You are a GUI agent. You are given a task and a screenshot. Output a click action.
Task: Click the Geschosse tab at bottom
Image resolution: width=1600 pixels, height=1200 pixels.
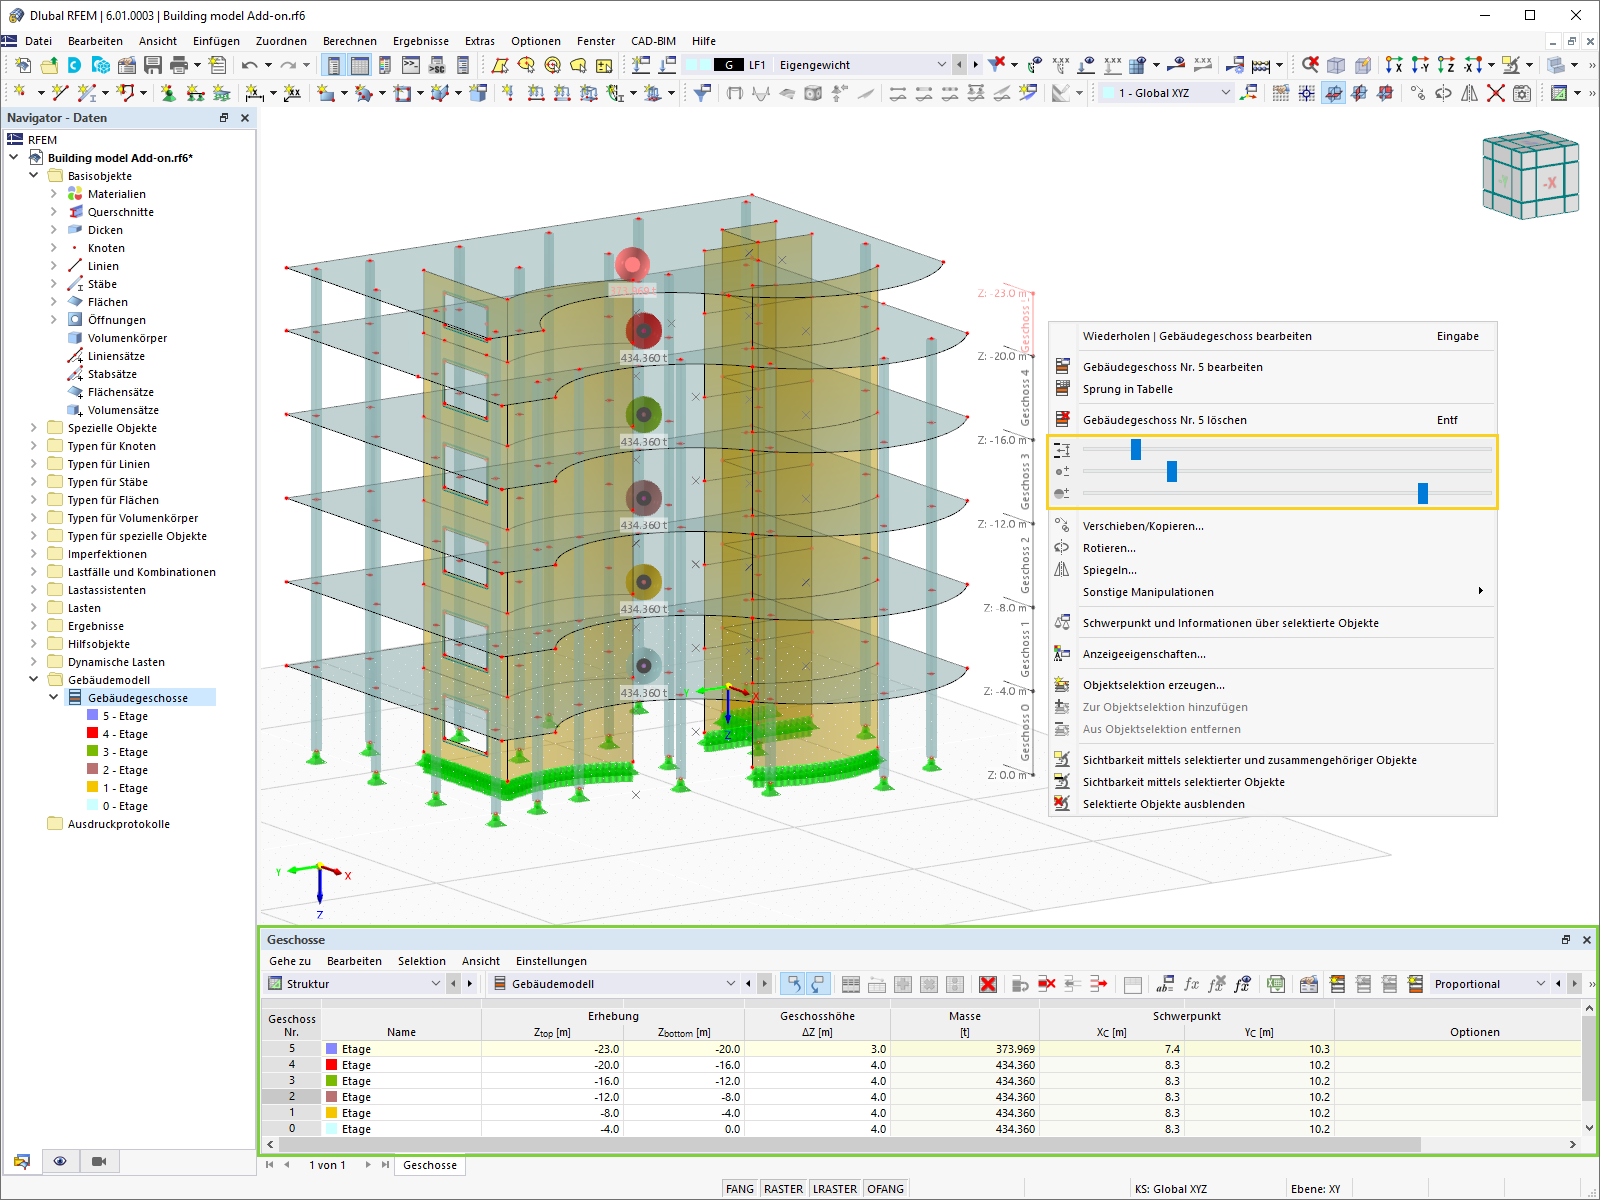point(430,1165)
